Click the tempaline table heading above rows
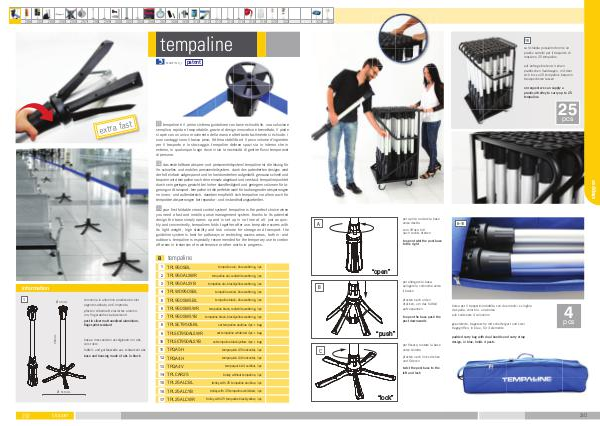The image size is (600, 426). (x=180, y=258)
